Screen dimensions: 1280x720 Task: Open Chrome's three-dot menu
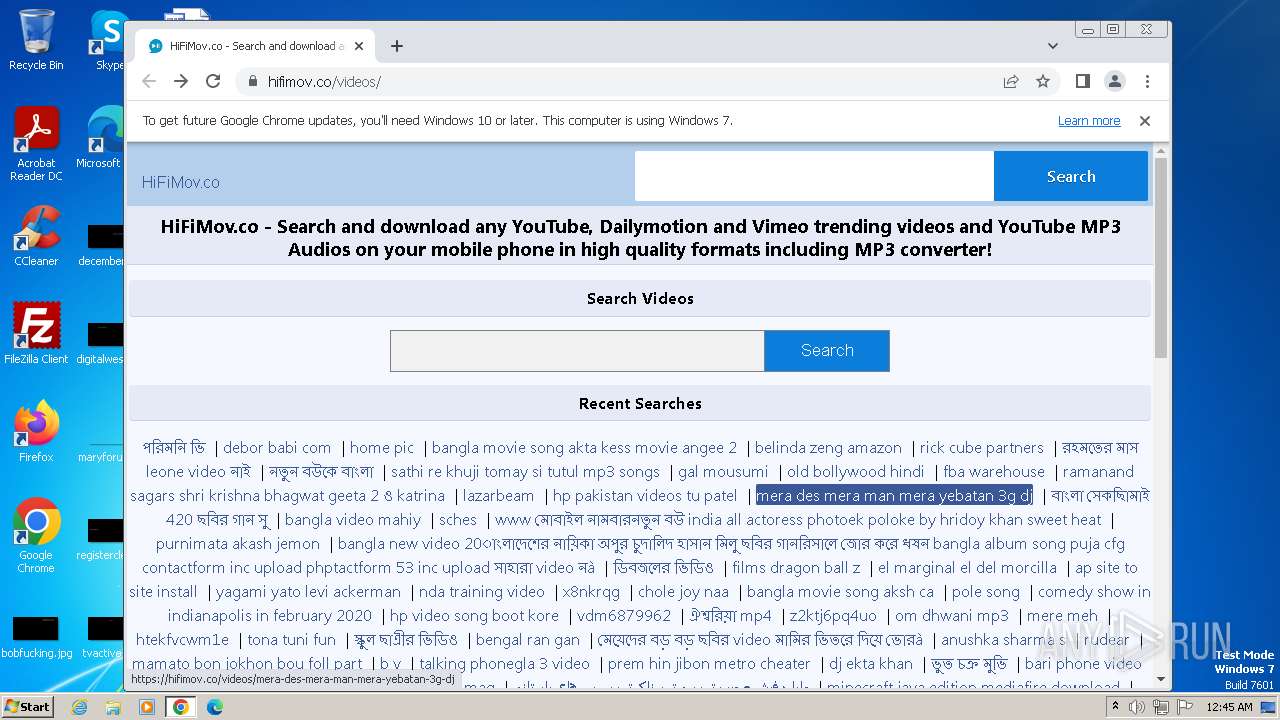[1147, 81]
